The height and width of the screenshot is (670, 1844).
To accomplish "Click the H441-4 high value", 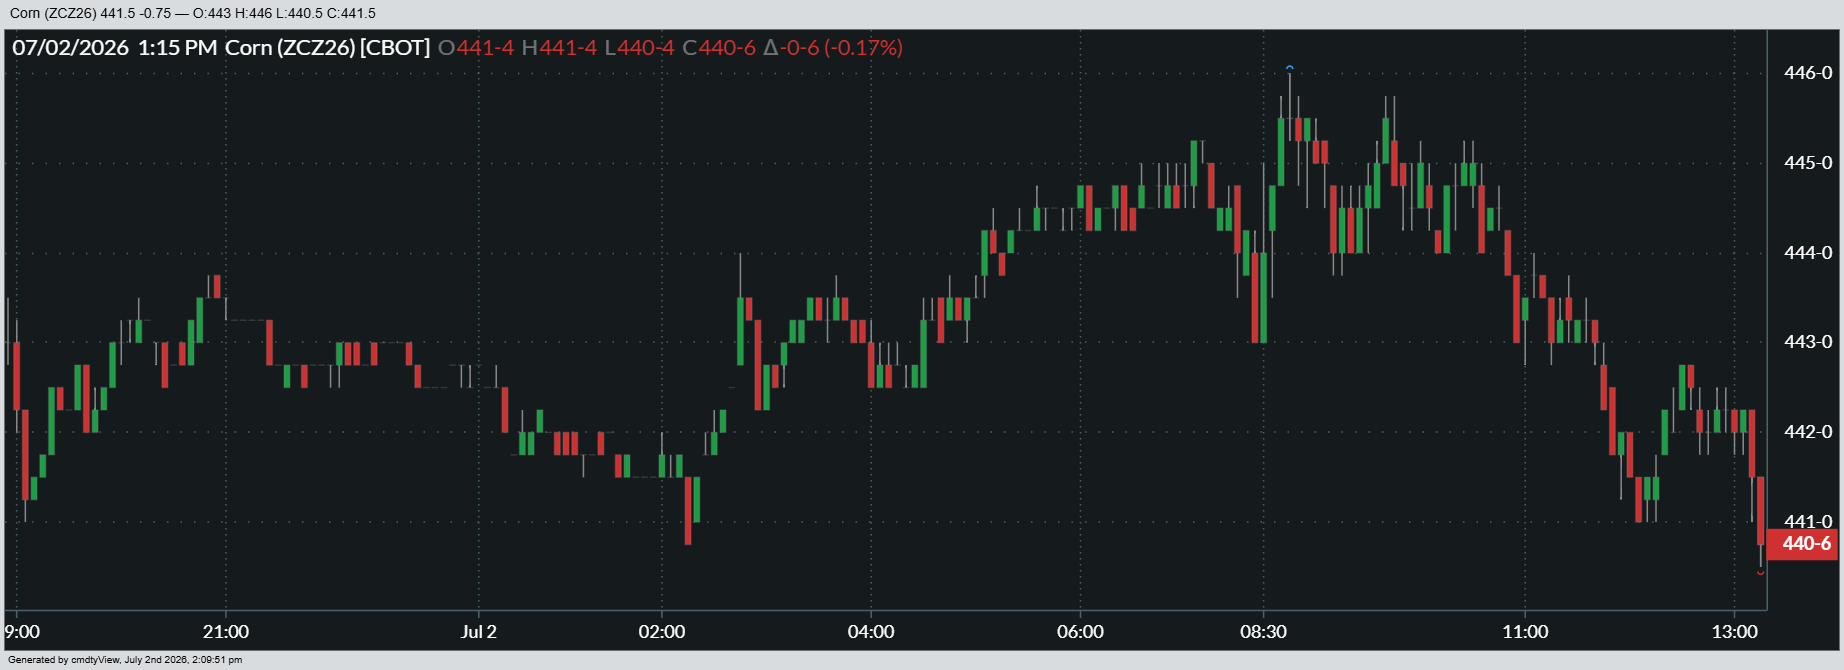I will [x=559, y=47].
